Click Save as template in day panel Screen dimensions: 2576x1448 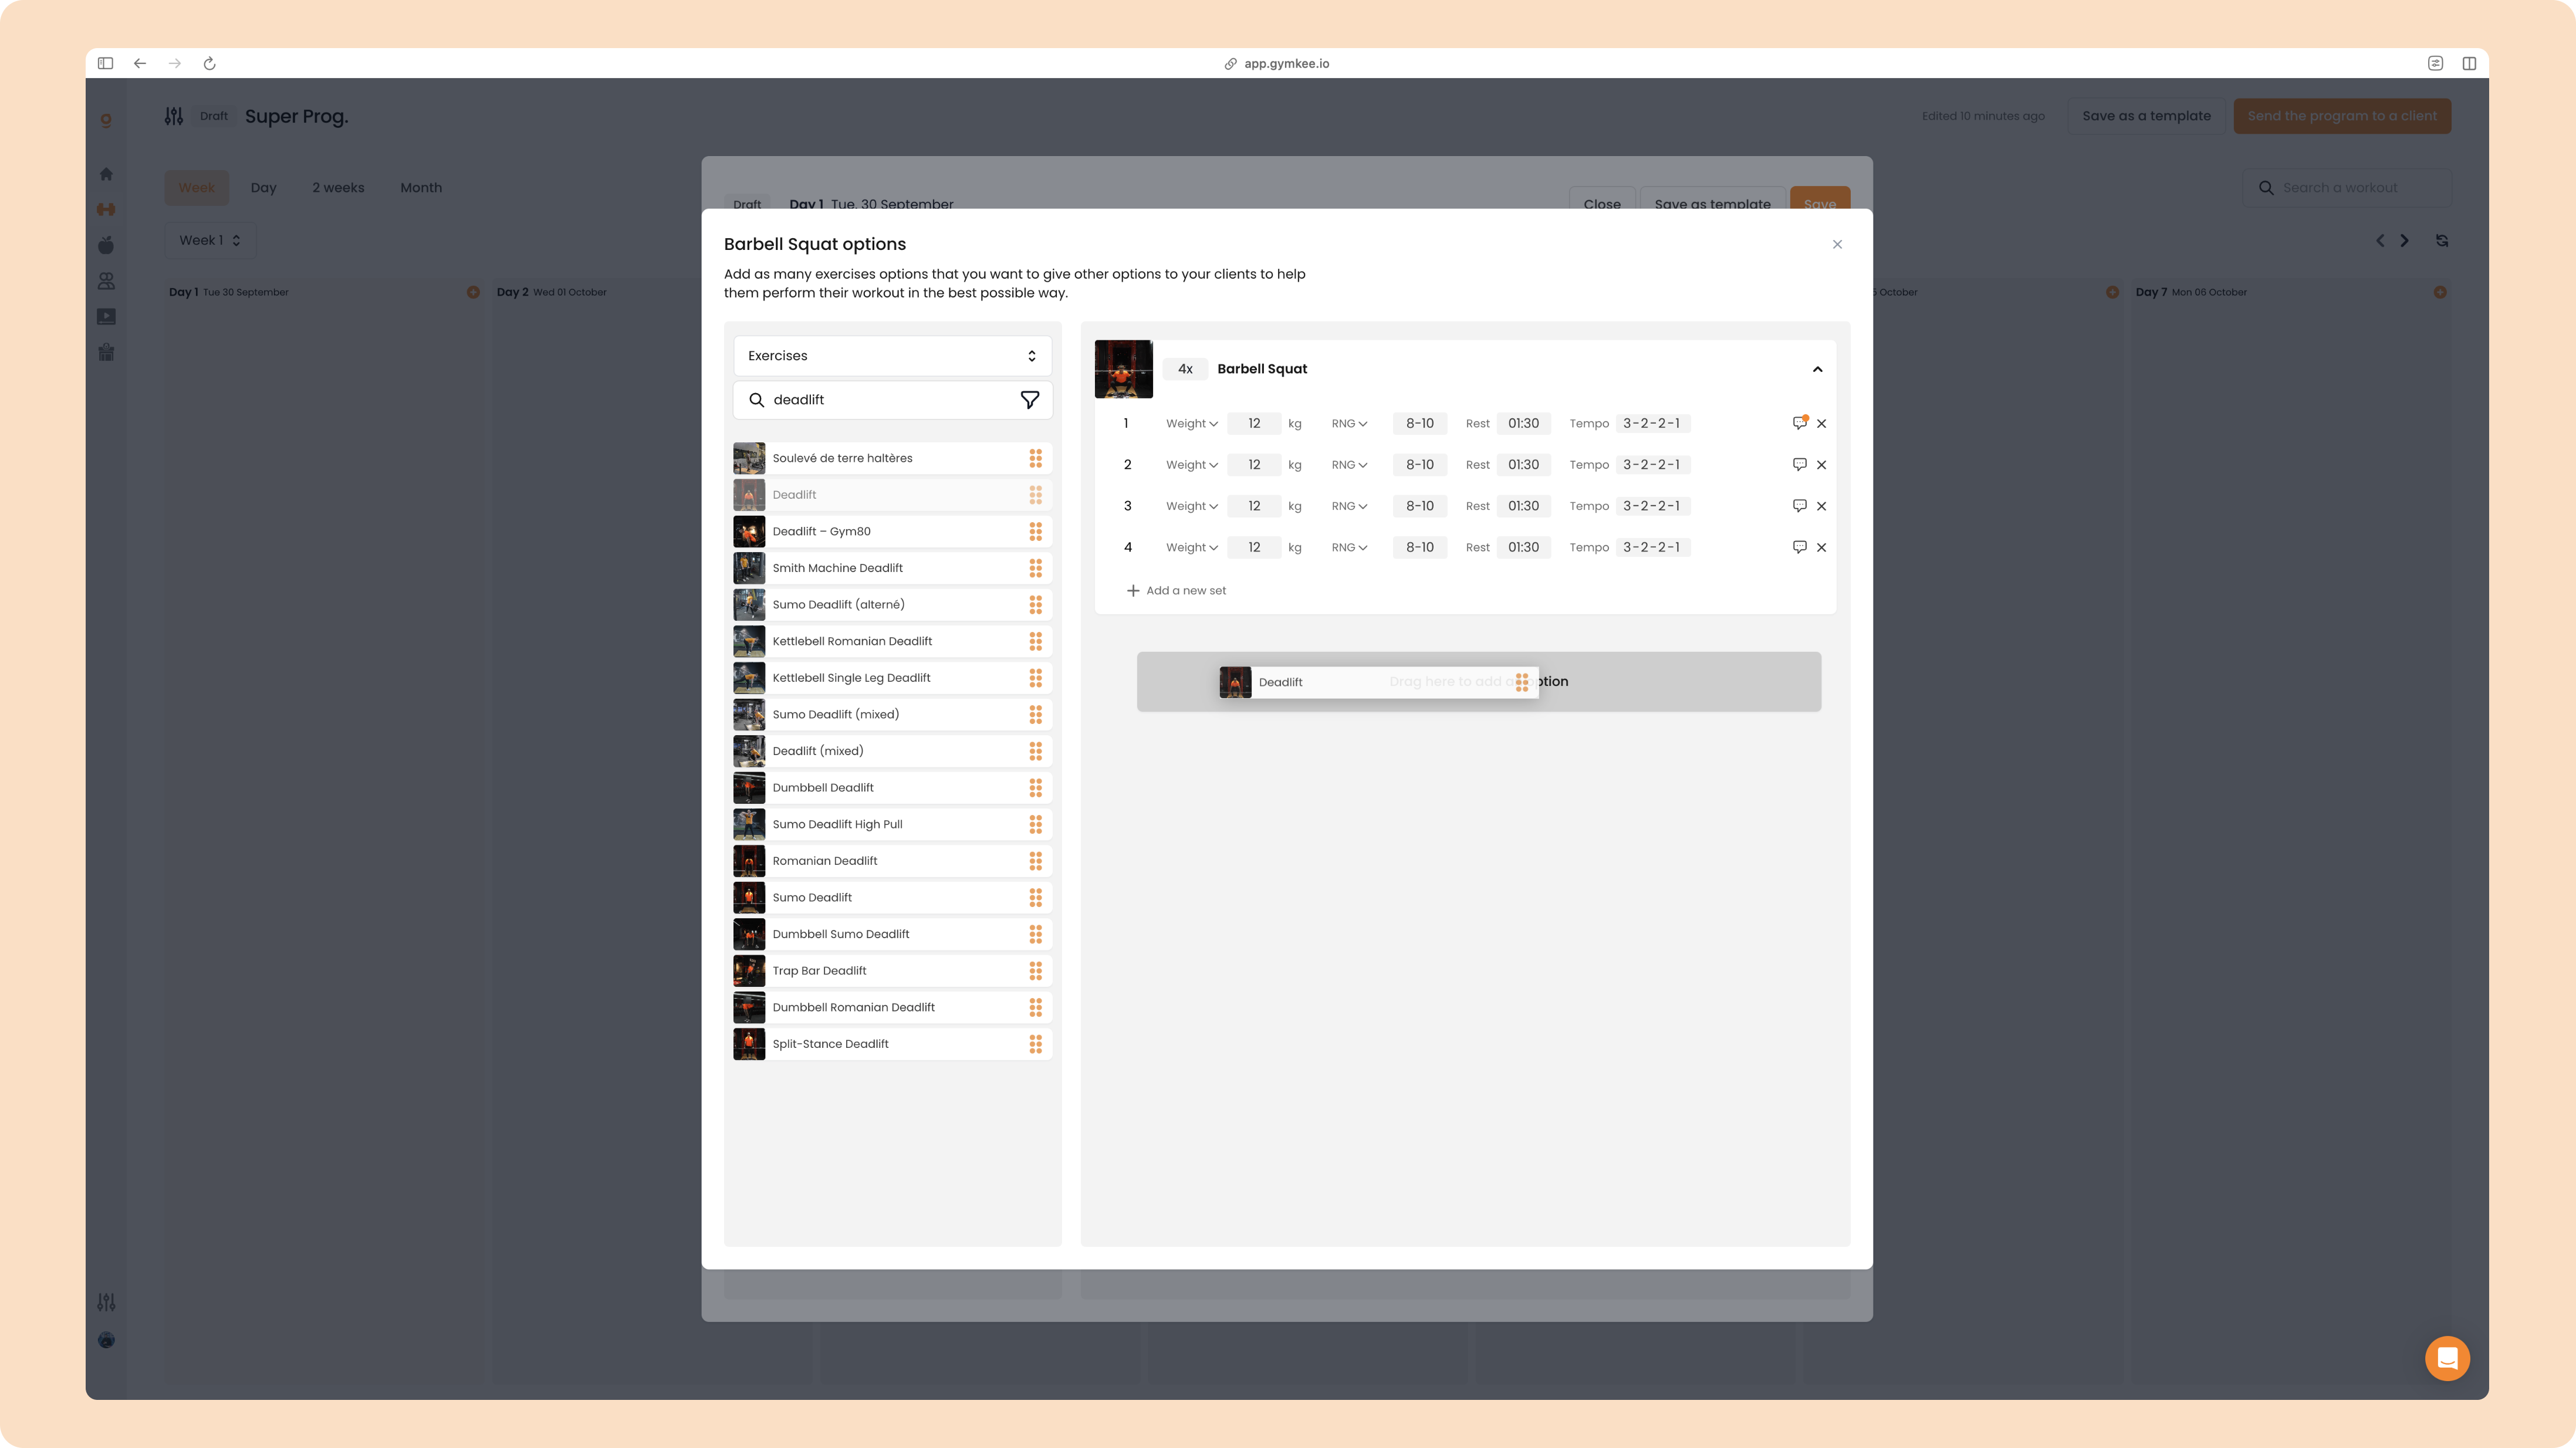(1712, 199)
